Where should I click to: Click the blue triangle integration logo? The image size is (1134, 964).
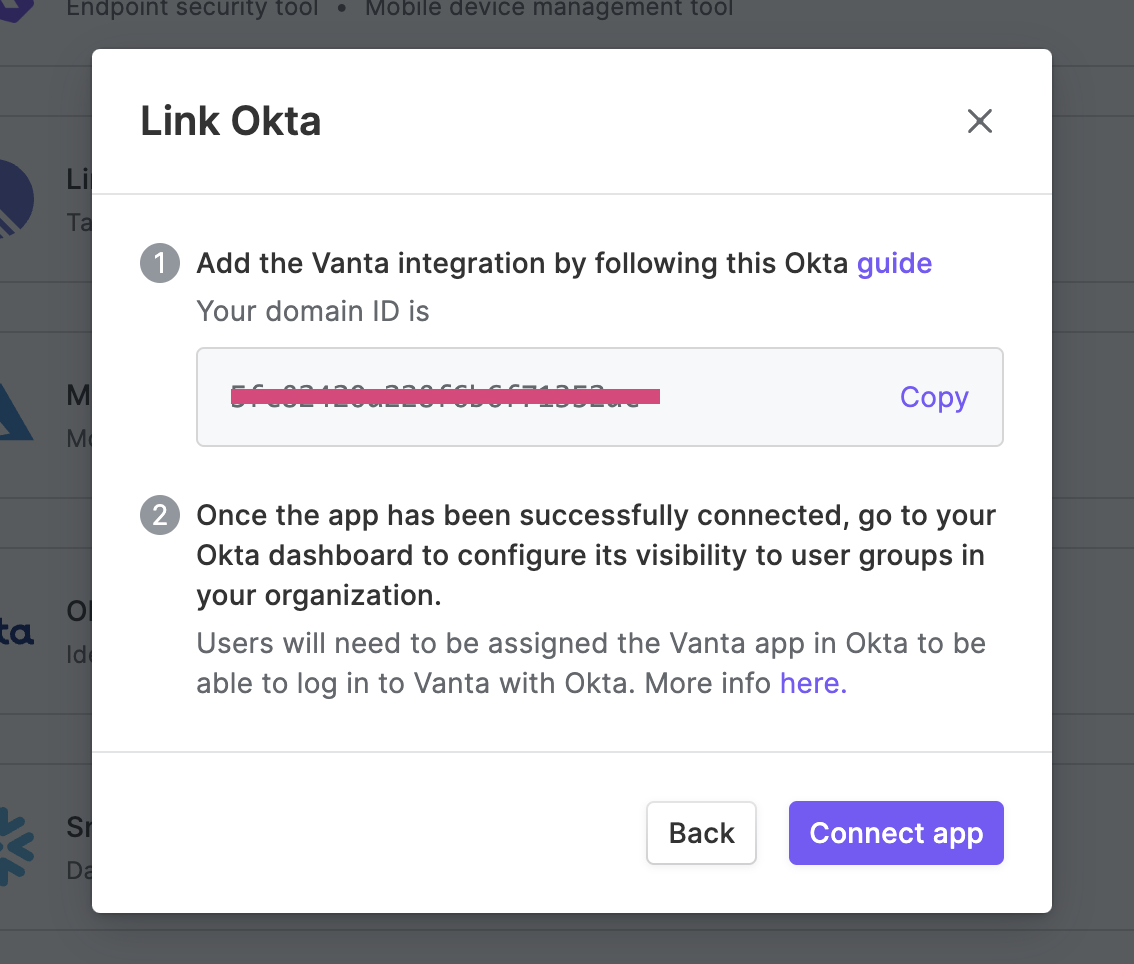point(16,412)
